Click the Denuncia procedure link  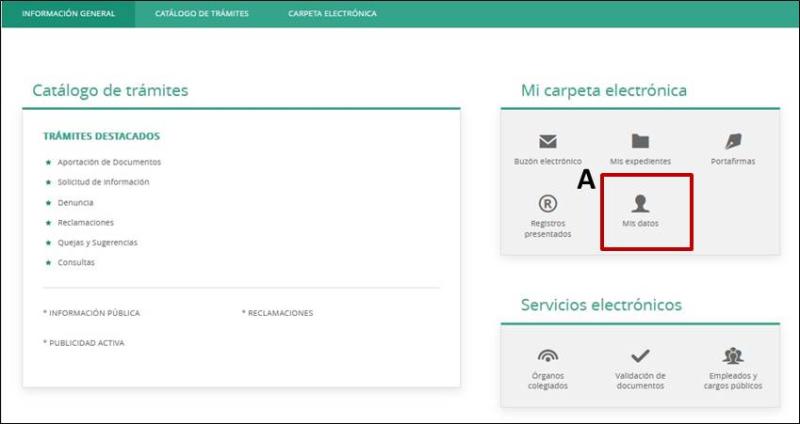(x=76, y=202)
